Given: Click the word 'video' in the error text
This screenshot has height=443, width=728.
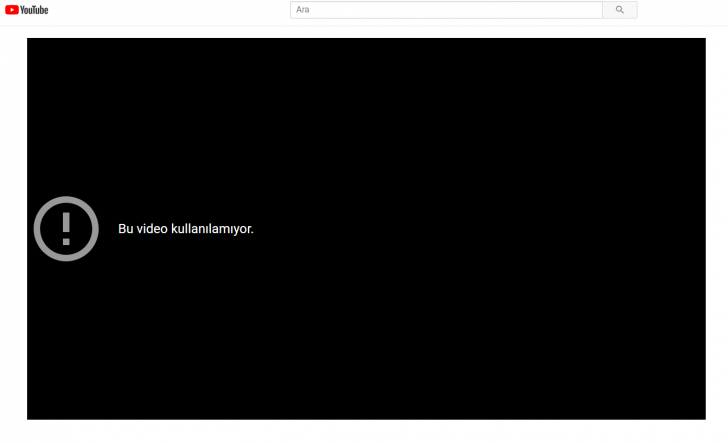Looking at the screenshot, I should click(153, 229).
